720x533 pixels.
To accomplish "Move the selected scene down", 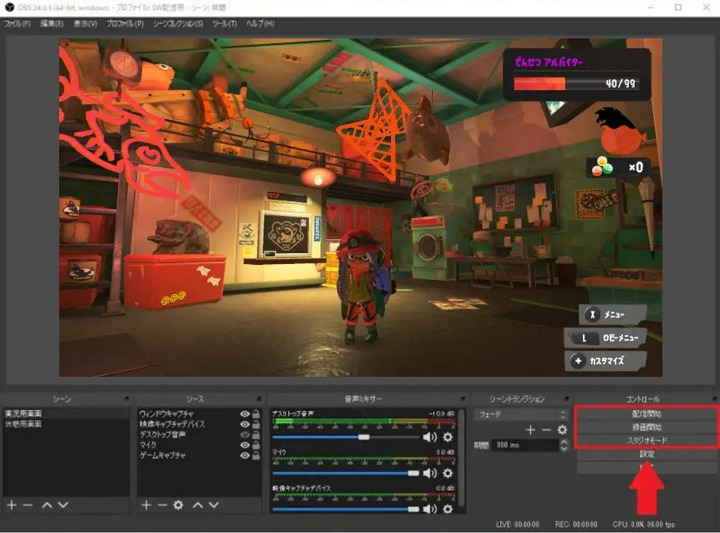I will point(63,505).
